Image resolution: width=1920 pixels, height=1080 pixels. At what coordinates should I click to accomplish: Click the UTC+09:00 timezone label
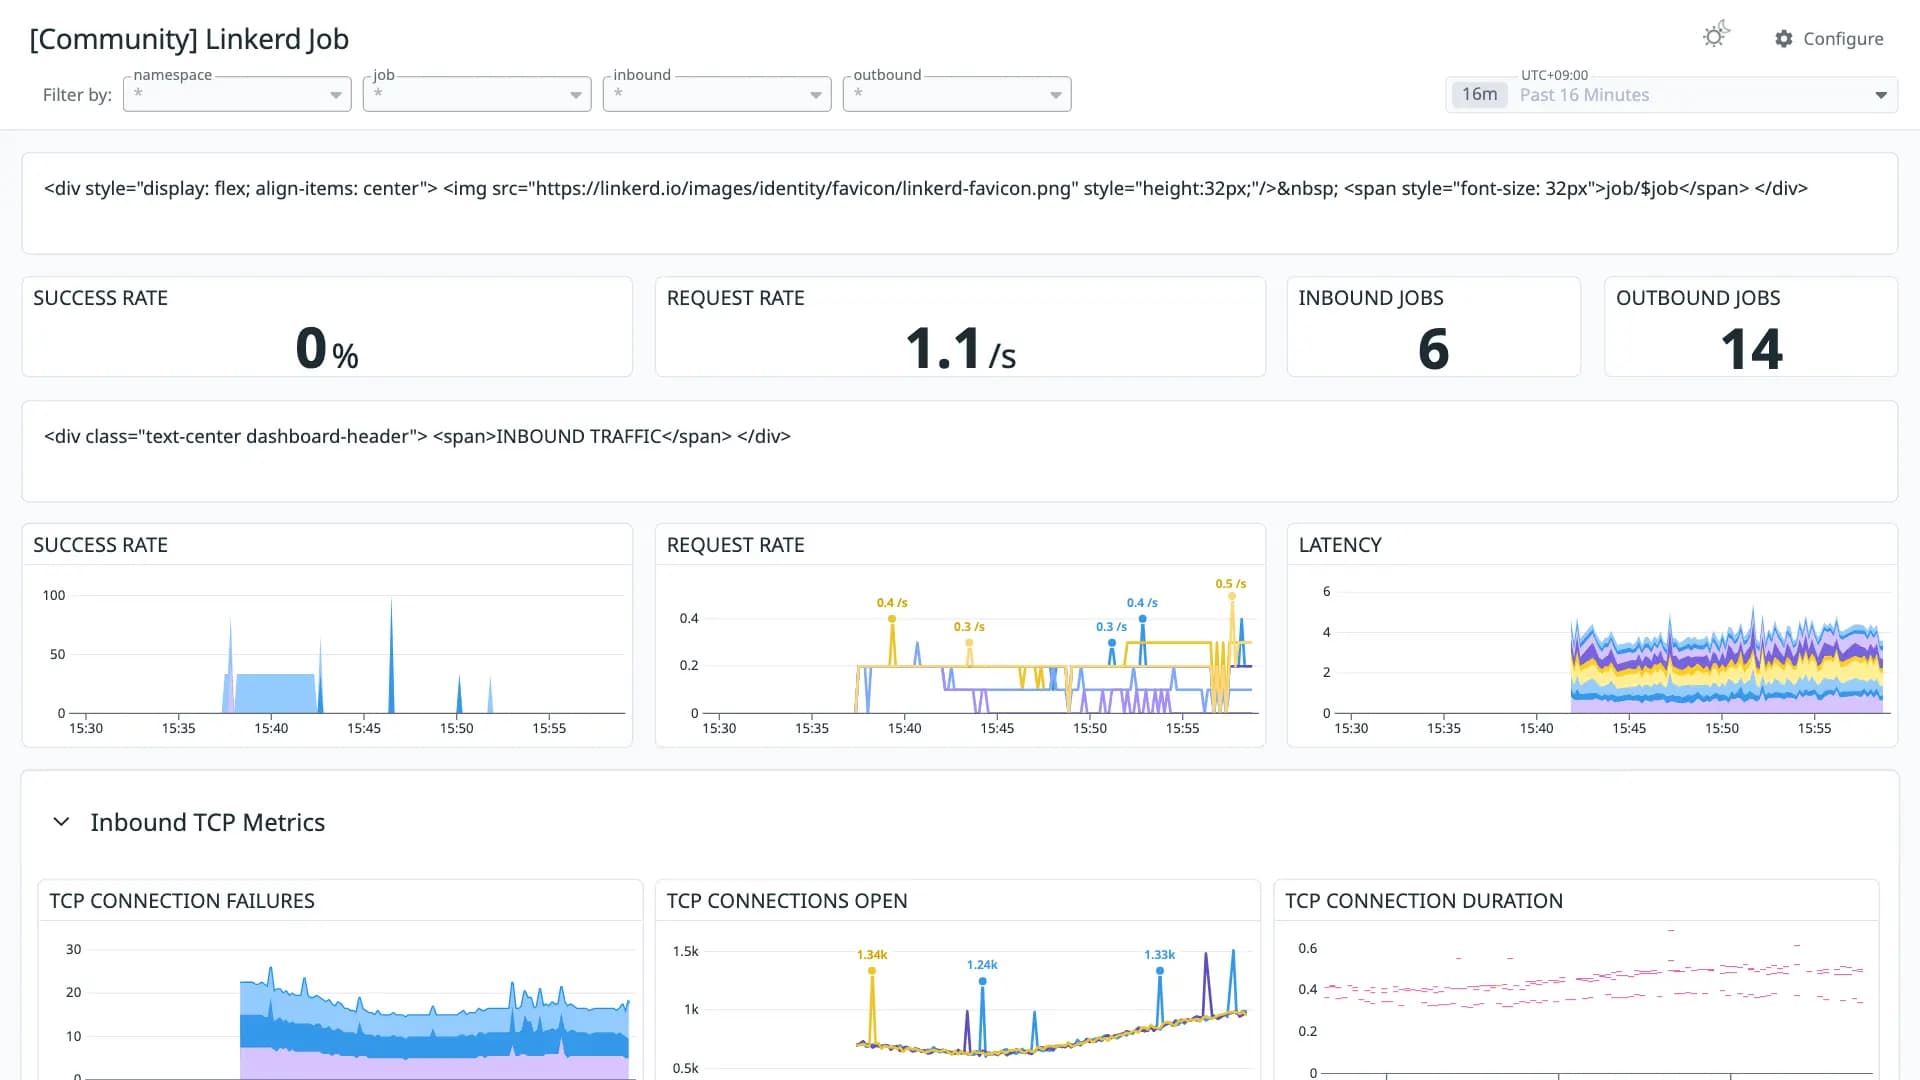[x=1554, y=75]
